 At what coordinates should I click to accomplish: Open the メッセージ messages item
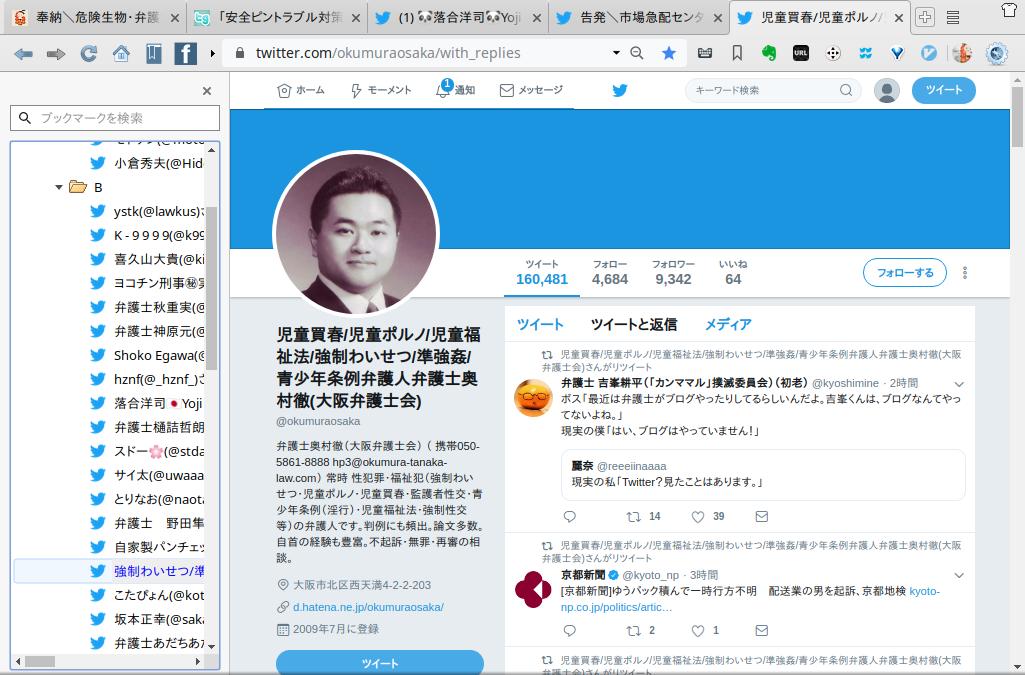(531, 90)
